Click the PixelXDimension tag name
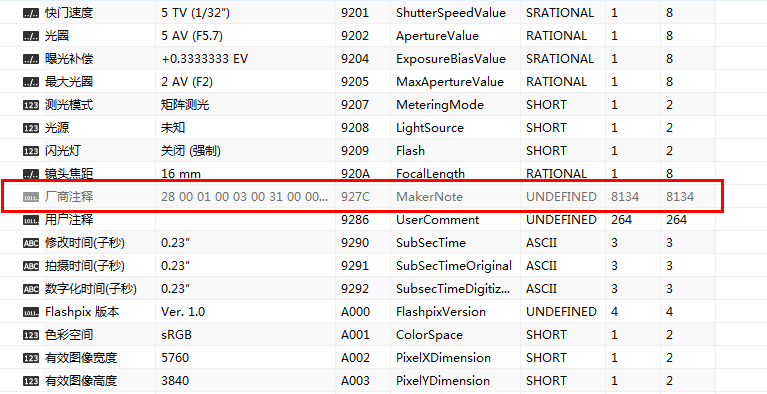The image size is (767, 394). pos(443,358)
